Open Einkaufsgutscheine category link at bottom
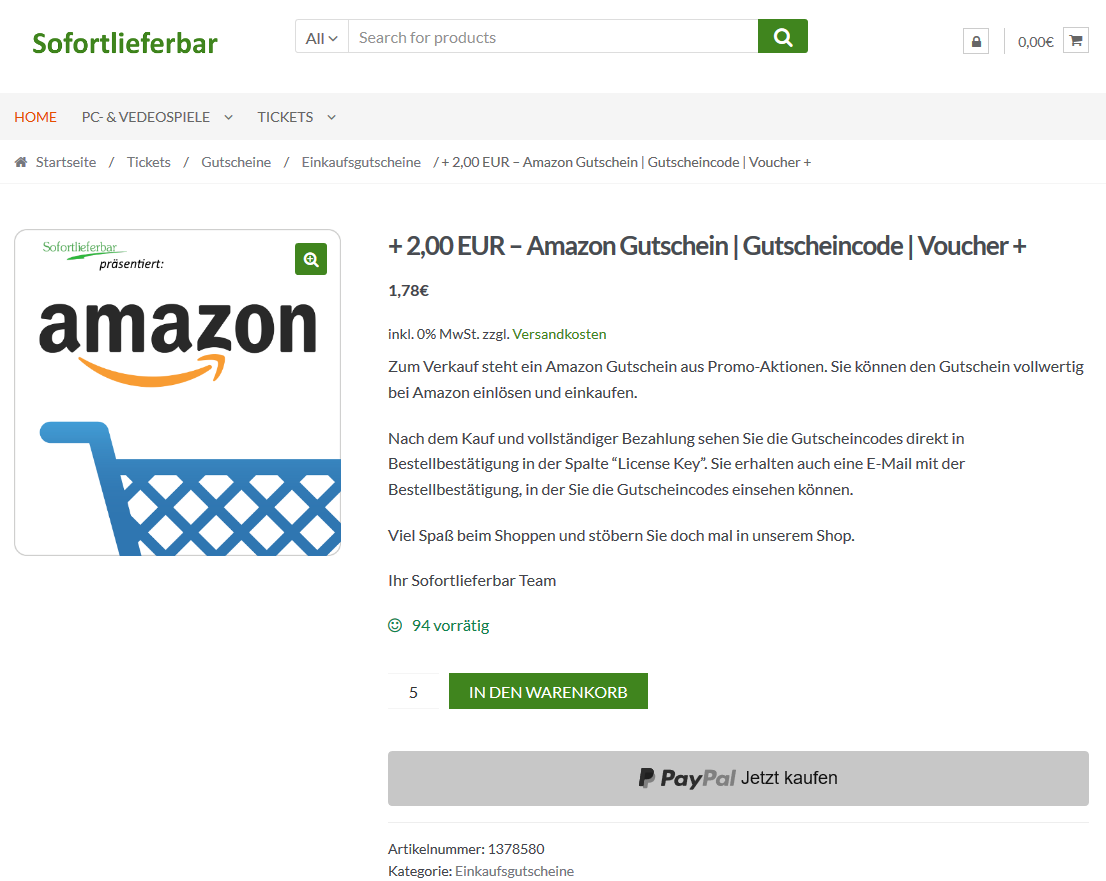1106x881 pixels. 514,871
